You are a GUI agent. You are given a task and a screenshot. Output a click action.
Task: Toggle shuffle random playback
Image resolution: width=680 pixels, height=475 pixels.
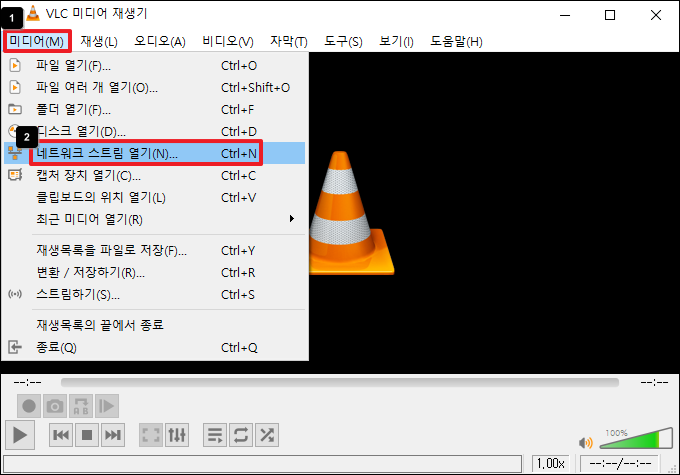(267, 435)
